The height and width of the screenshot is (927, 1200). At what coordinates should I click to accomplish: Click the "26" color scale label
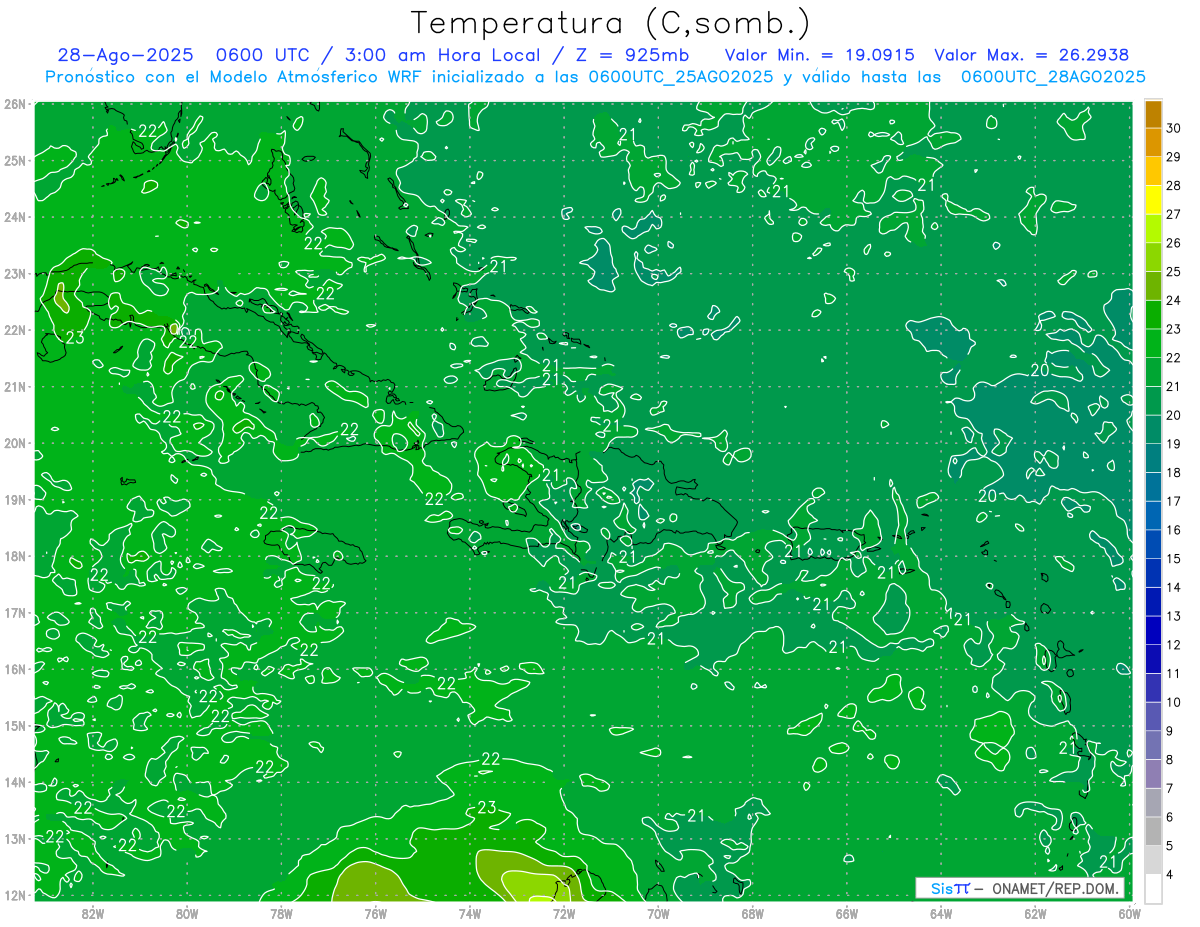point(1174,243)
